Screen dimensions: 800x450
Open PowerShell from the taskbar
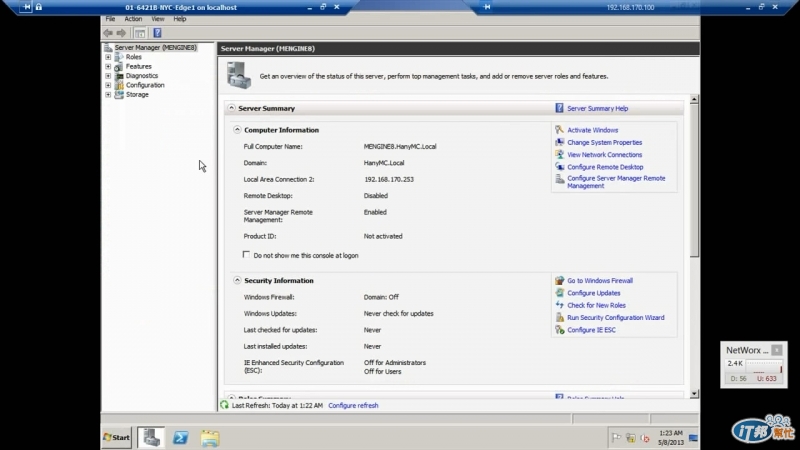tap(180, 438)
